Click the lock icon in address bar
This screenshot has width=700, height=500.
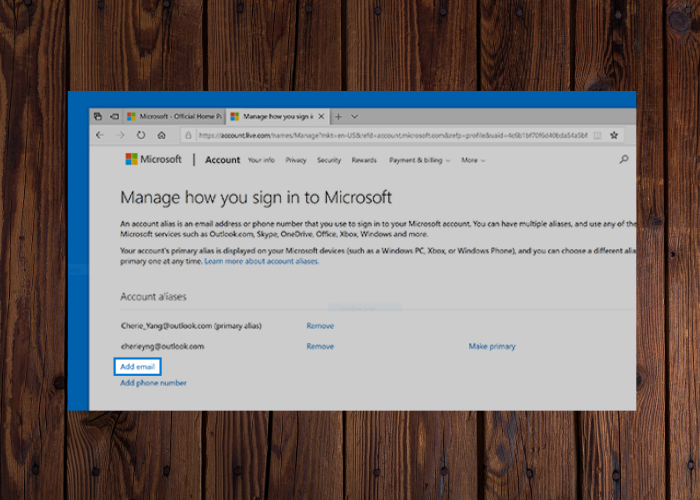coord(188,135)
